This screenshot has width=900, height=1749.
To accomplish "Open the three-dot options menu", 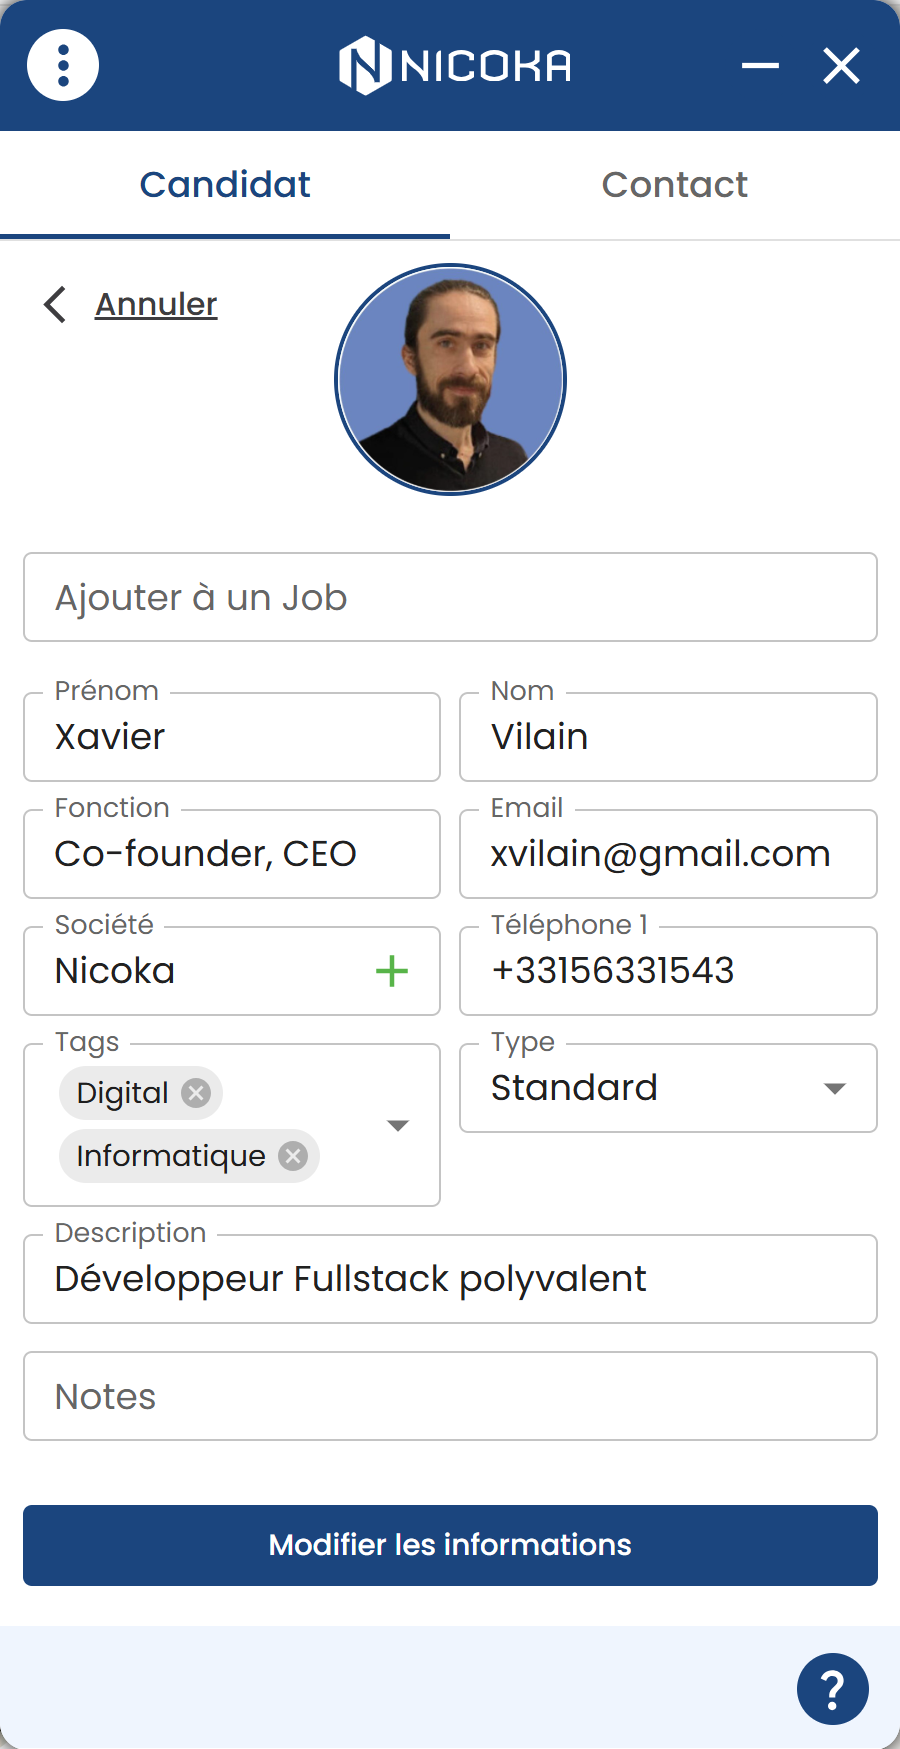I will click(63, 66).
